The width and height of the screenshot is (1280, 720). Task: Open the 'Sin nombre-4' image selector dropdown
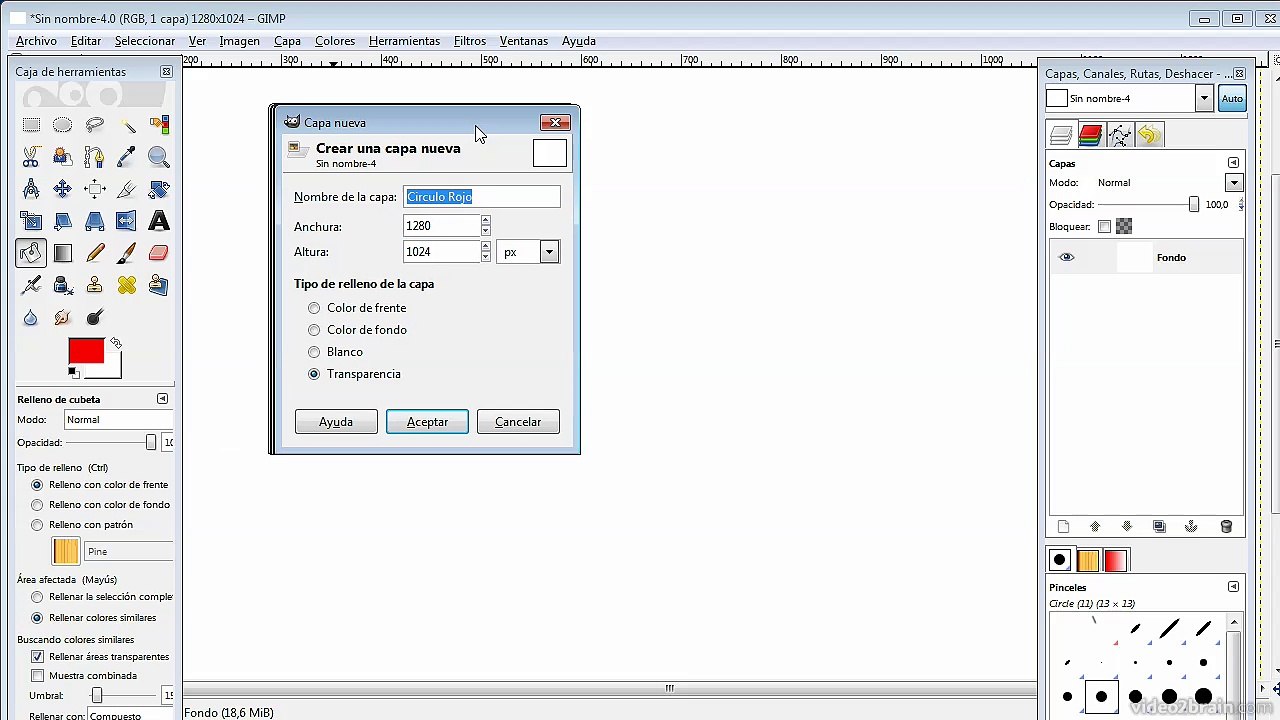(x=1204, y=98)
